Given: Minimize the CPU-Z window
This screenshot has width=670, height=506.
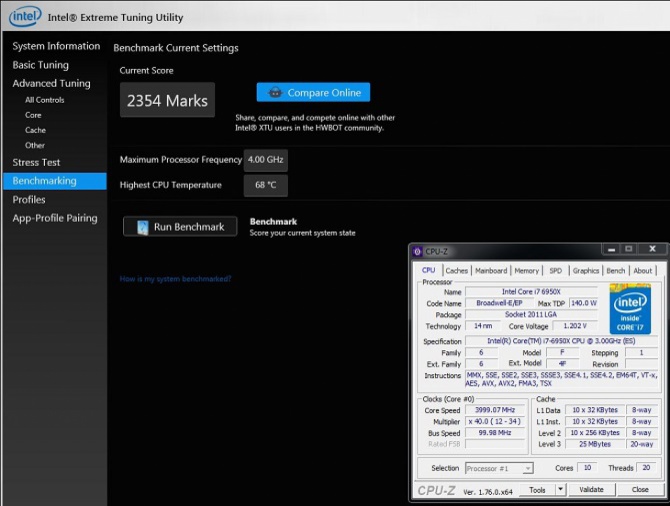Looking at the screenshot, I should point(611,249).
